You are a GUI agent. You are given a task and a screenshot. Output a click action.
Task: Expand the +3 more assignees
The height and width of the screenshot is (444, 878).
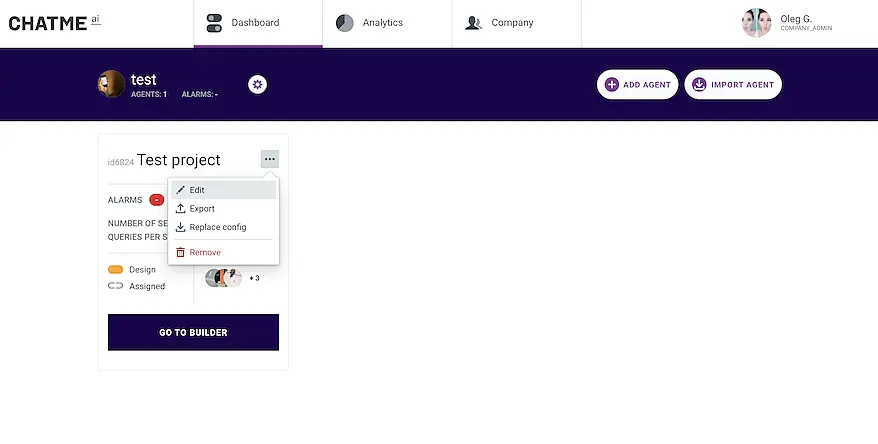[x=254, y=278]
